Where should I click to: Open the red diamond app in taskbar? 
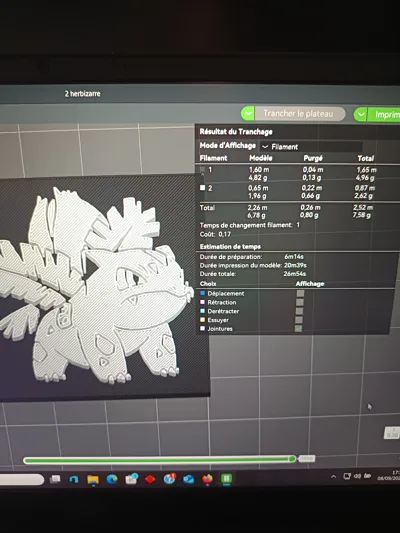click(150, 479)
